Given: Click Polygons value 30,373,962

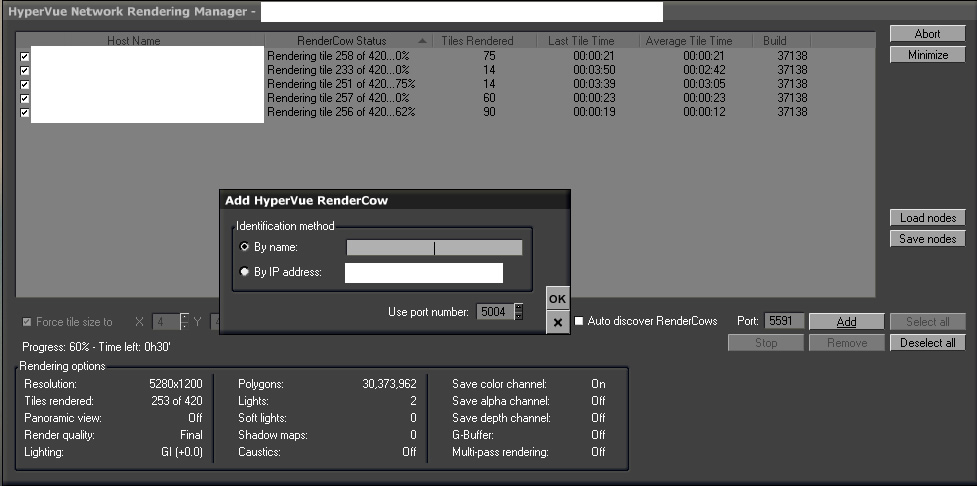Looking at the screenshot, I should coord(389,384).
